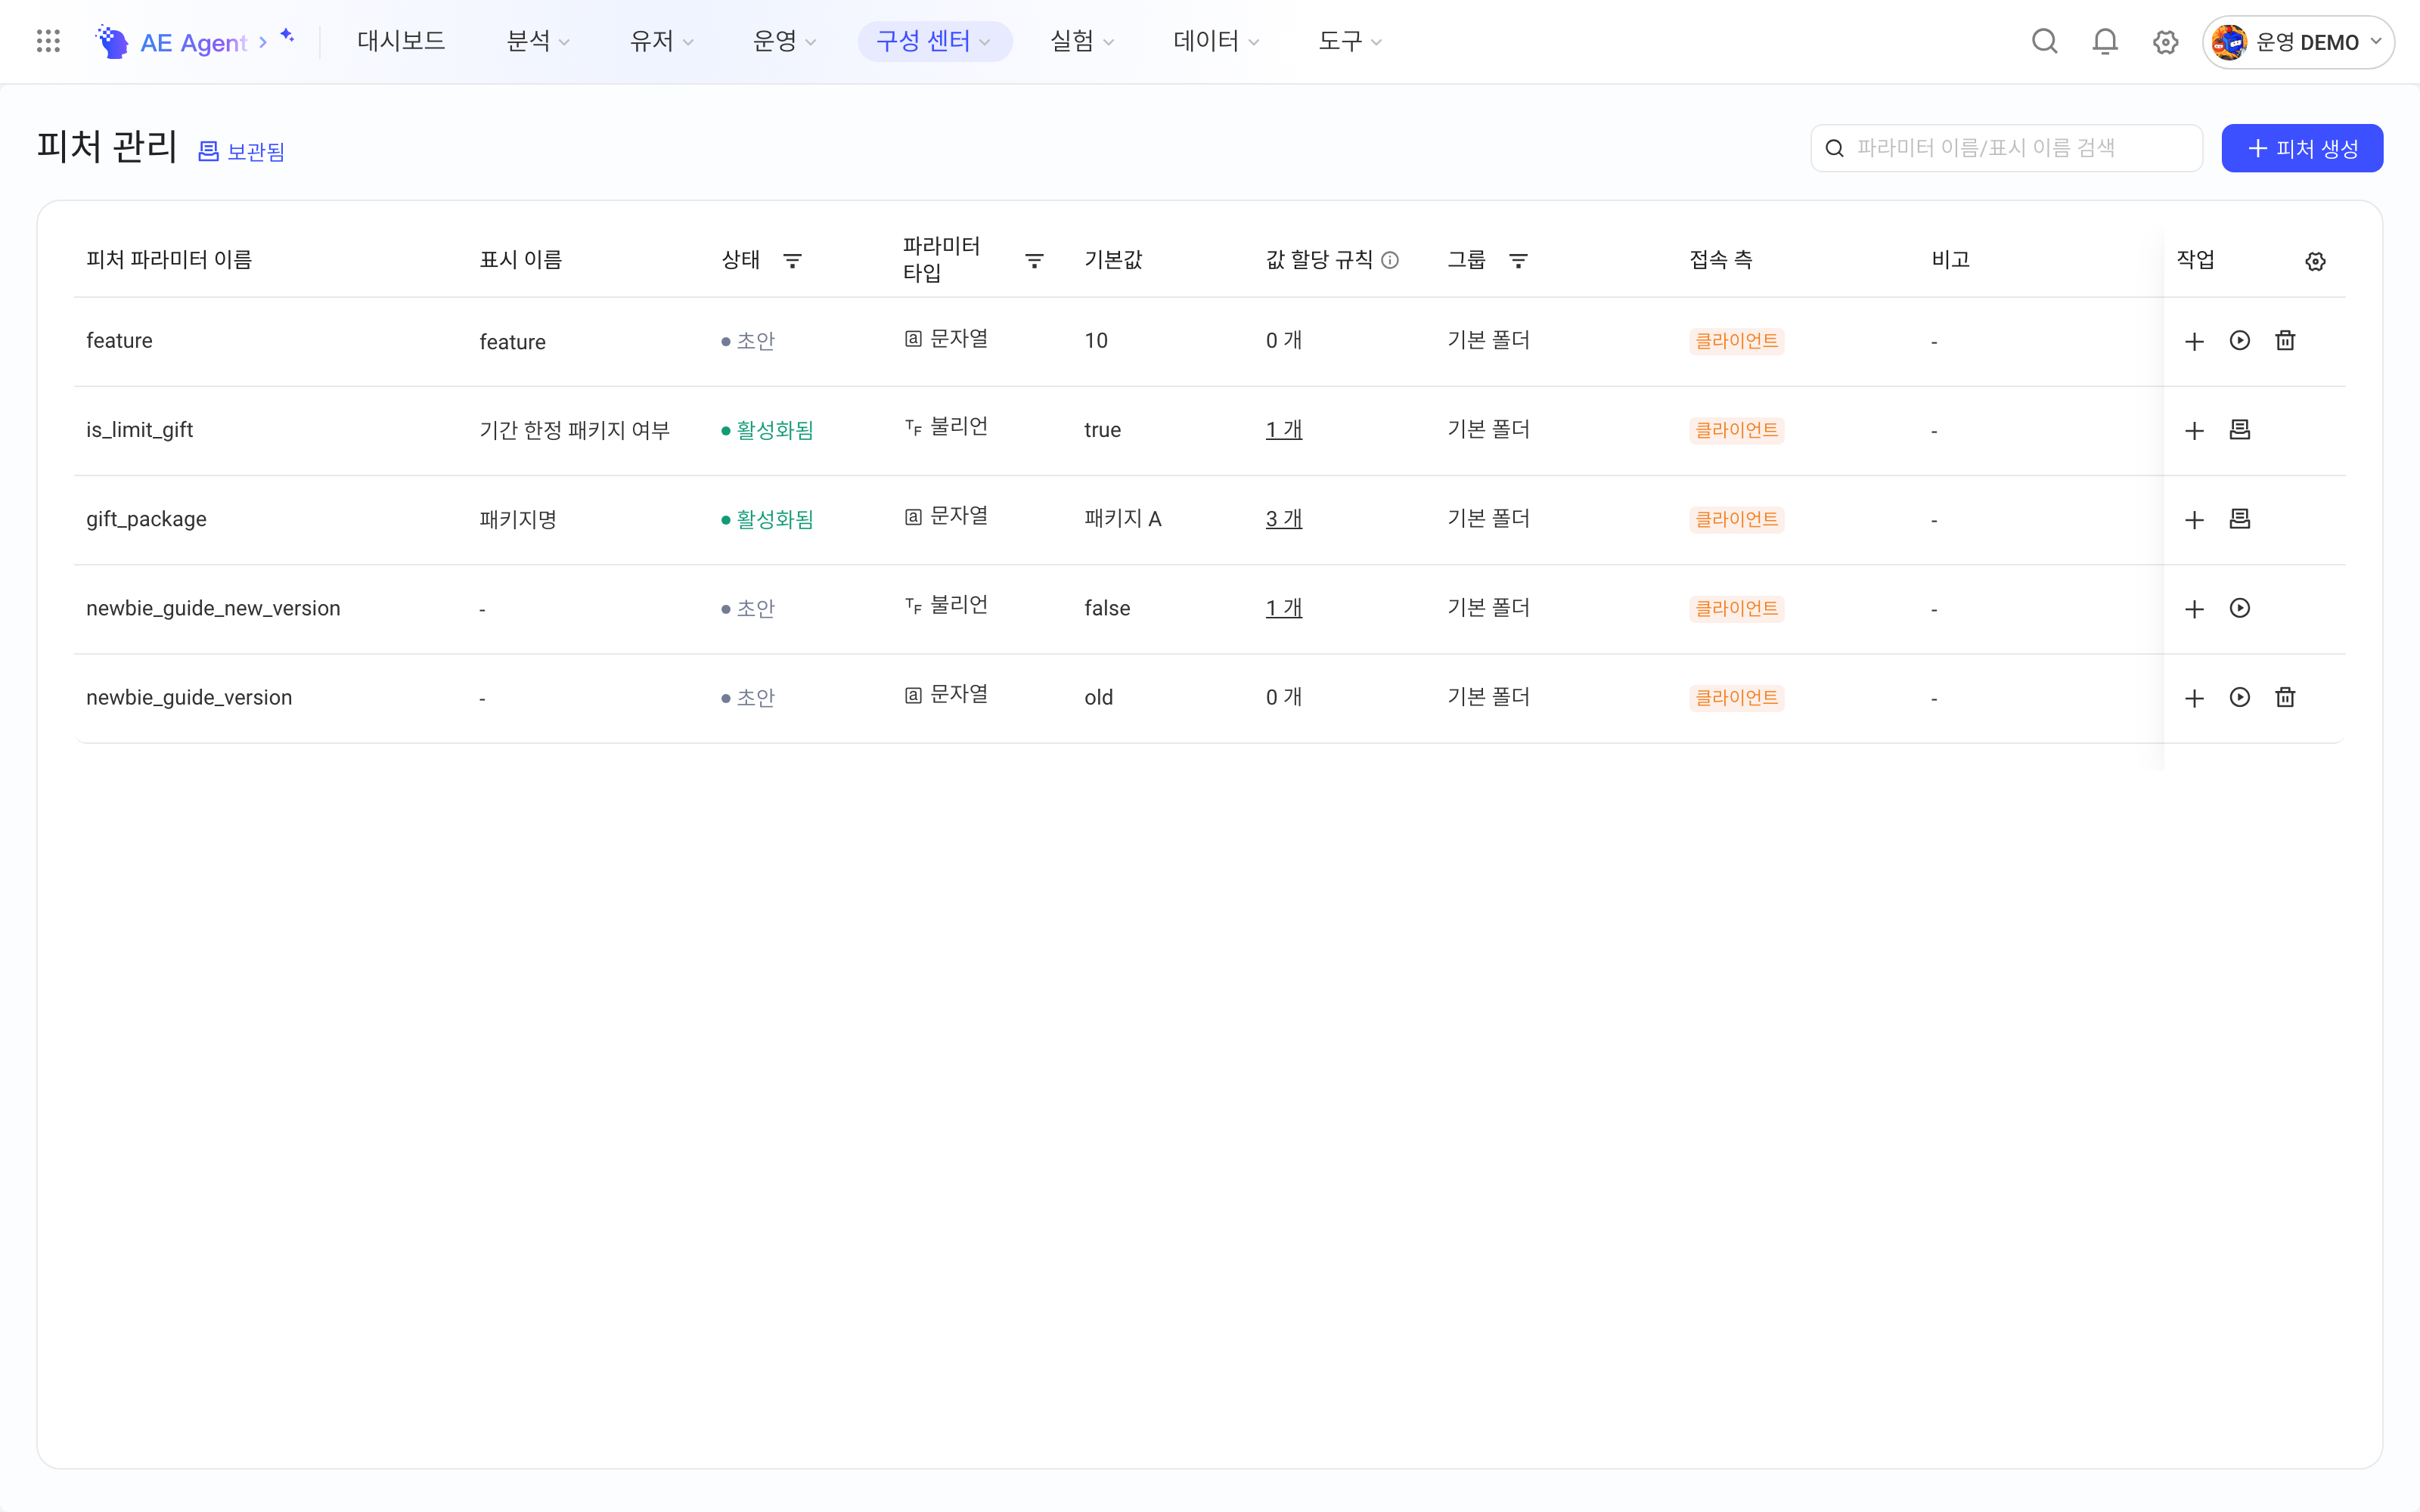Click the AI sparkle icon beside AE Agent
The image size is (2420, 1512).
tap(287, 36)
